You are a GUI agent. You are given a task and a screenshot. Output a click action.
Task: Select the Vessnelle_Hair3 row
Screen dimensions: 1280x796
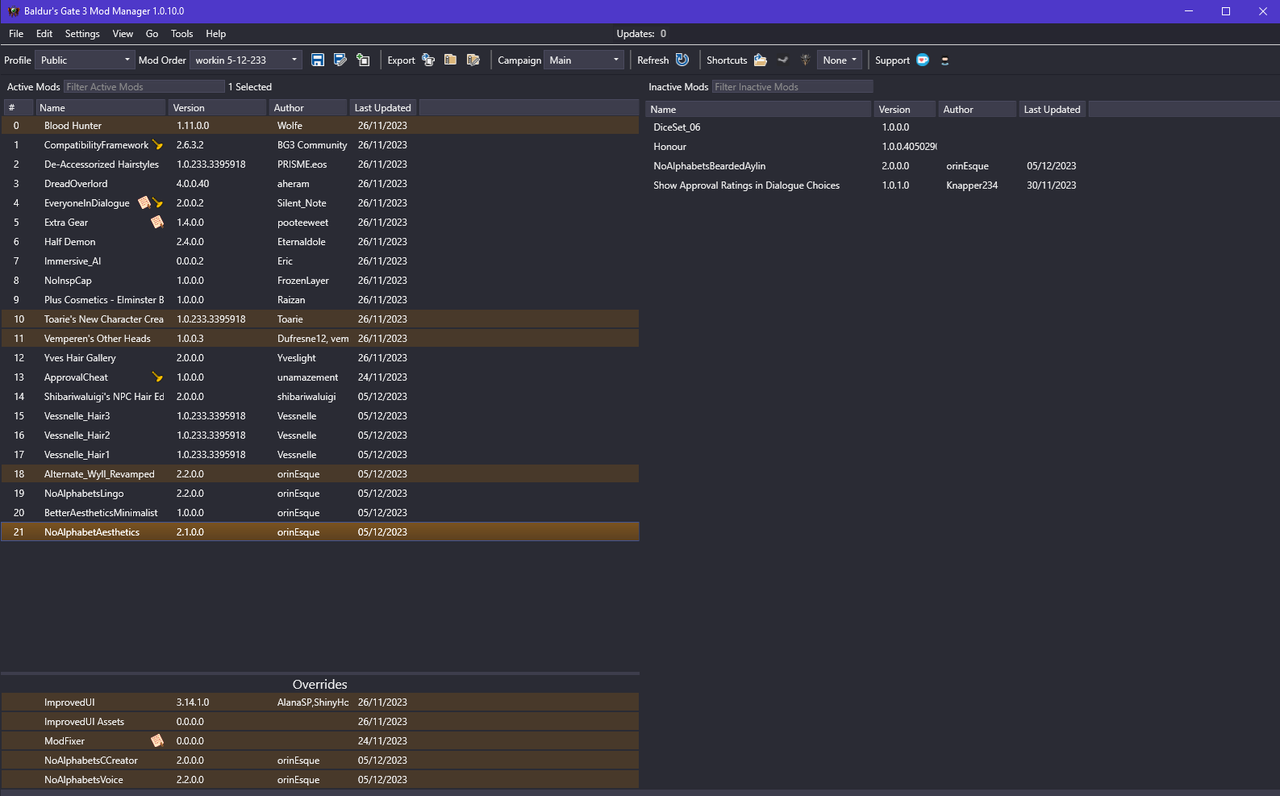point(320,416)
